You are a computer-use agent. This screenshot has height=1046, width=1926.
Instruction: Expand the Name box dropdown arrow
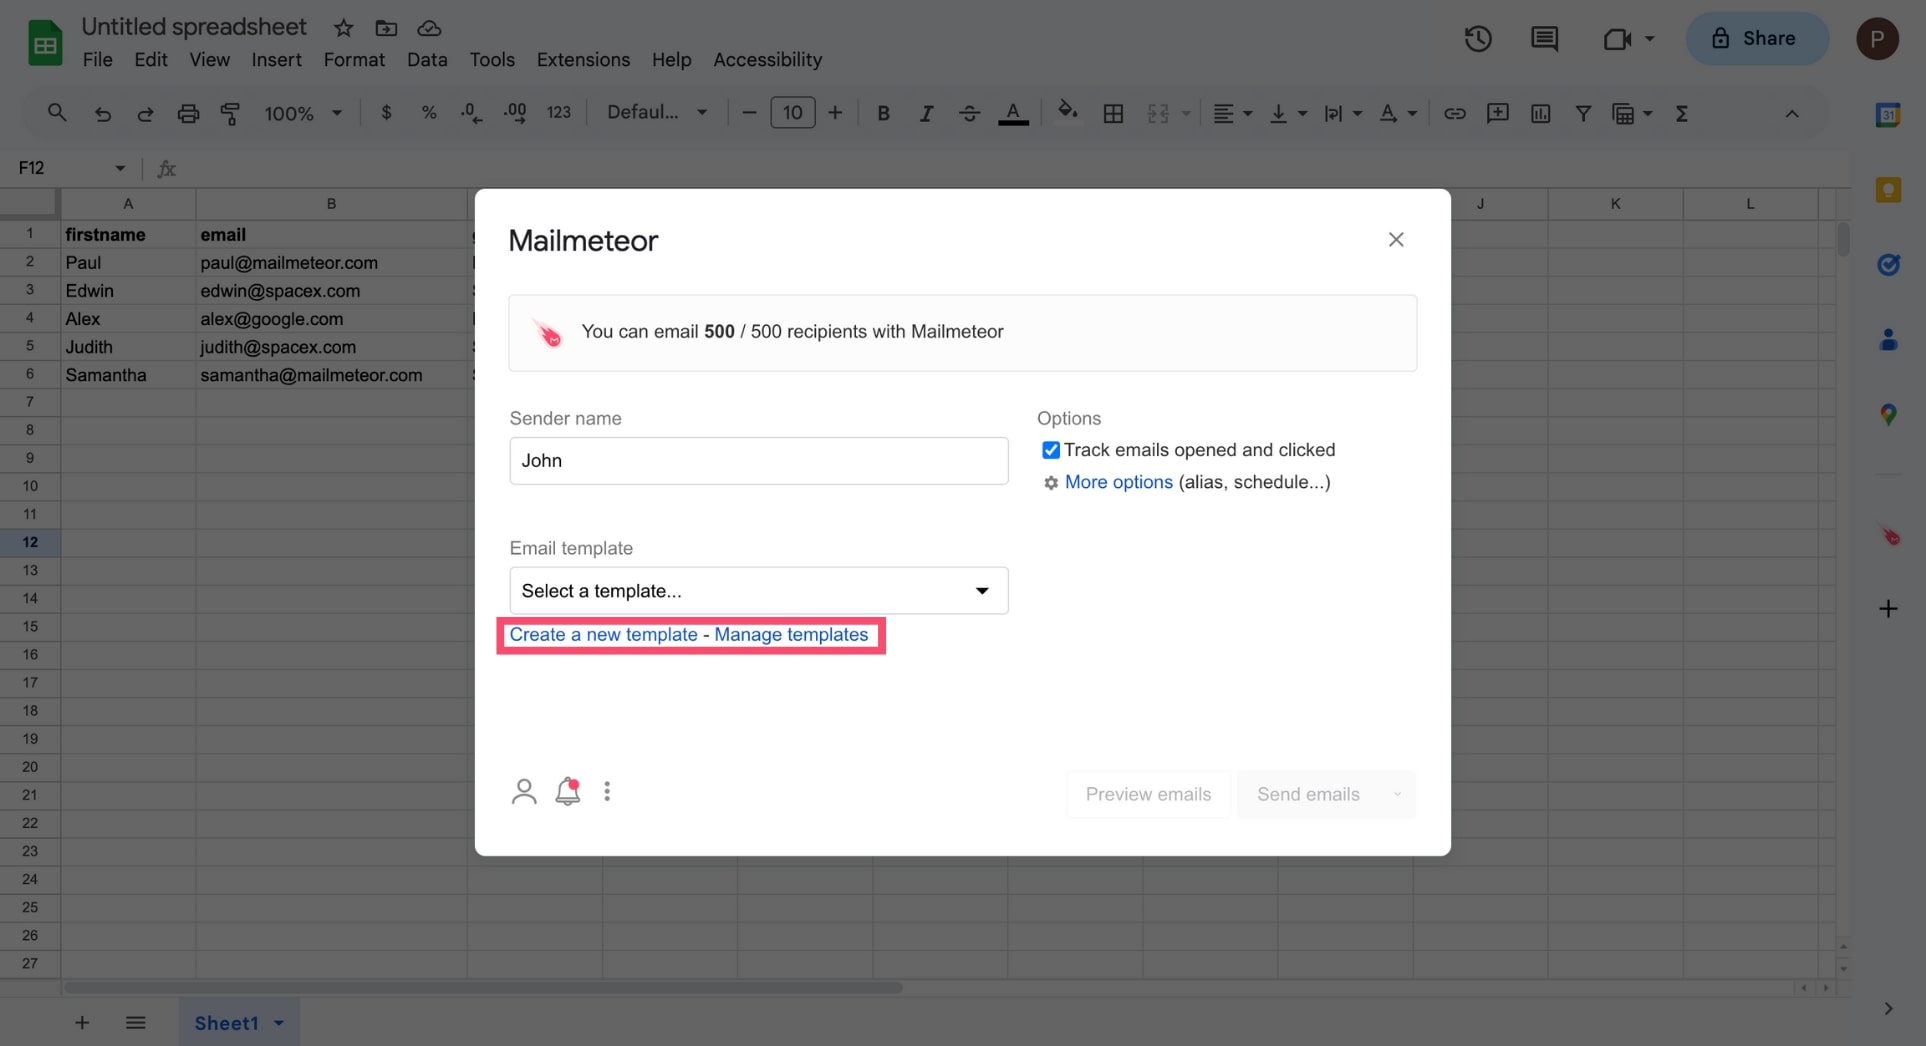click(x=120, y=168)
